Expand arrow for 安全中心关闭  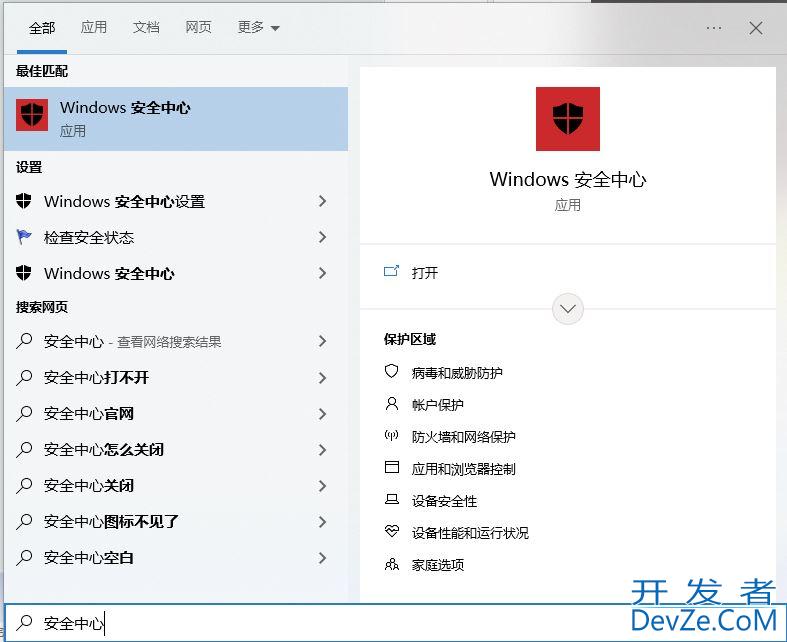tap(322, 486)
